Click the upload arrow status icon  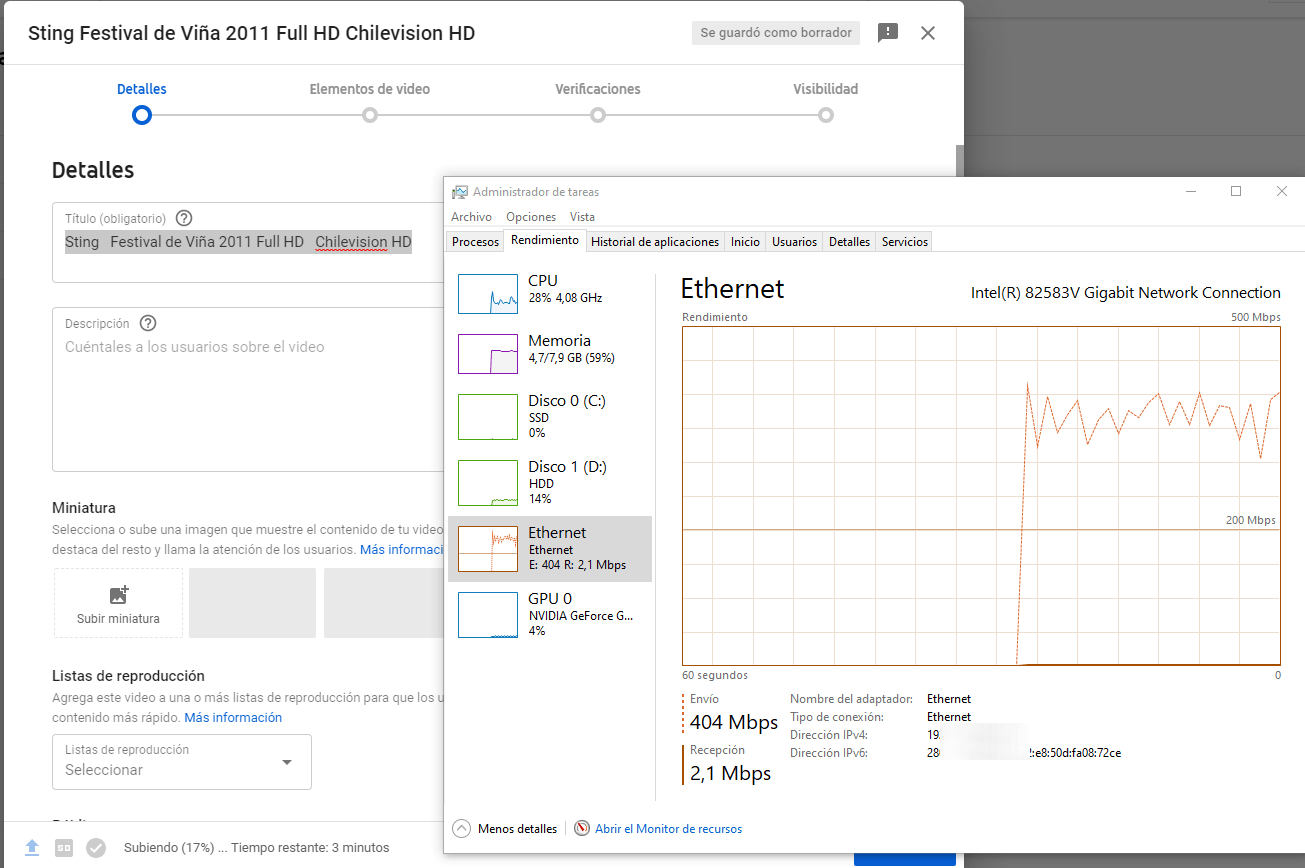(32, 847)
